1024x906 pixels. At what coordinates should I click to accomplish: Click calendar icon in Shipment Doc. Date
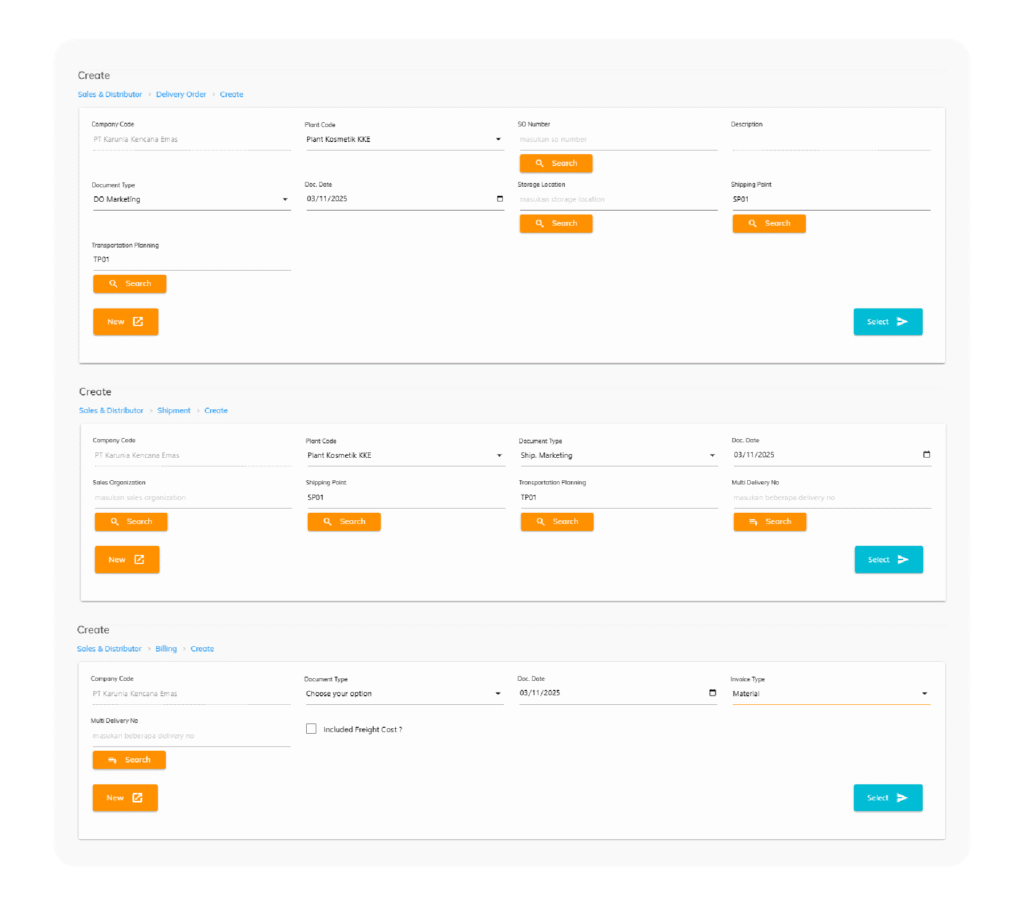[x=926, y=455]
